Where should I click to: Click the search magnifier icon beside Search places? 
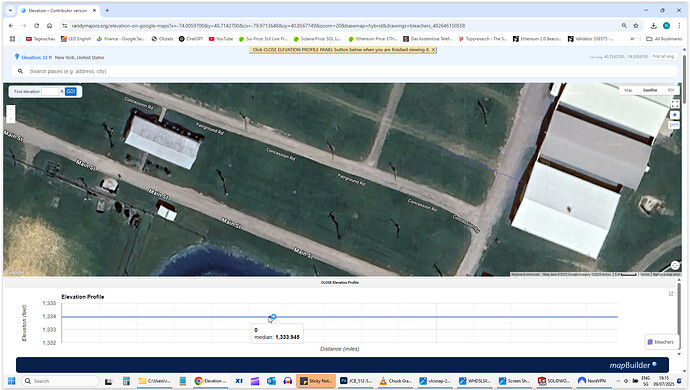pyautogui.click(x=20, y=71)
